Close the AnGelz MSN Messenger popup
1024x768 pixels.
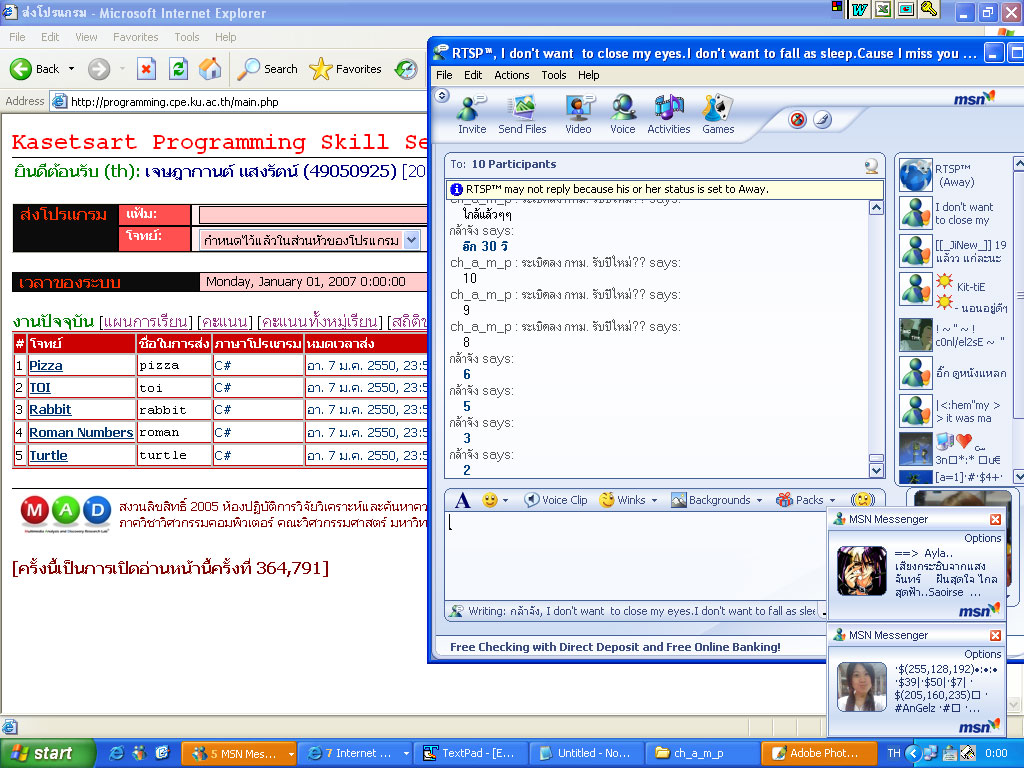pos(995,635)
